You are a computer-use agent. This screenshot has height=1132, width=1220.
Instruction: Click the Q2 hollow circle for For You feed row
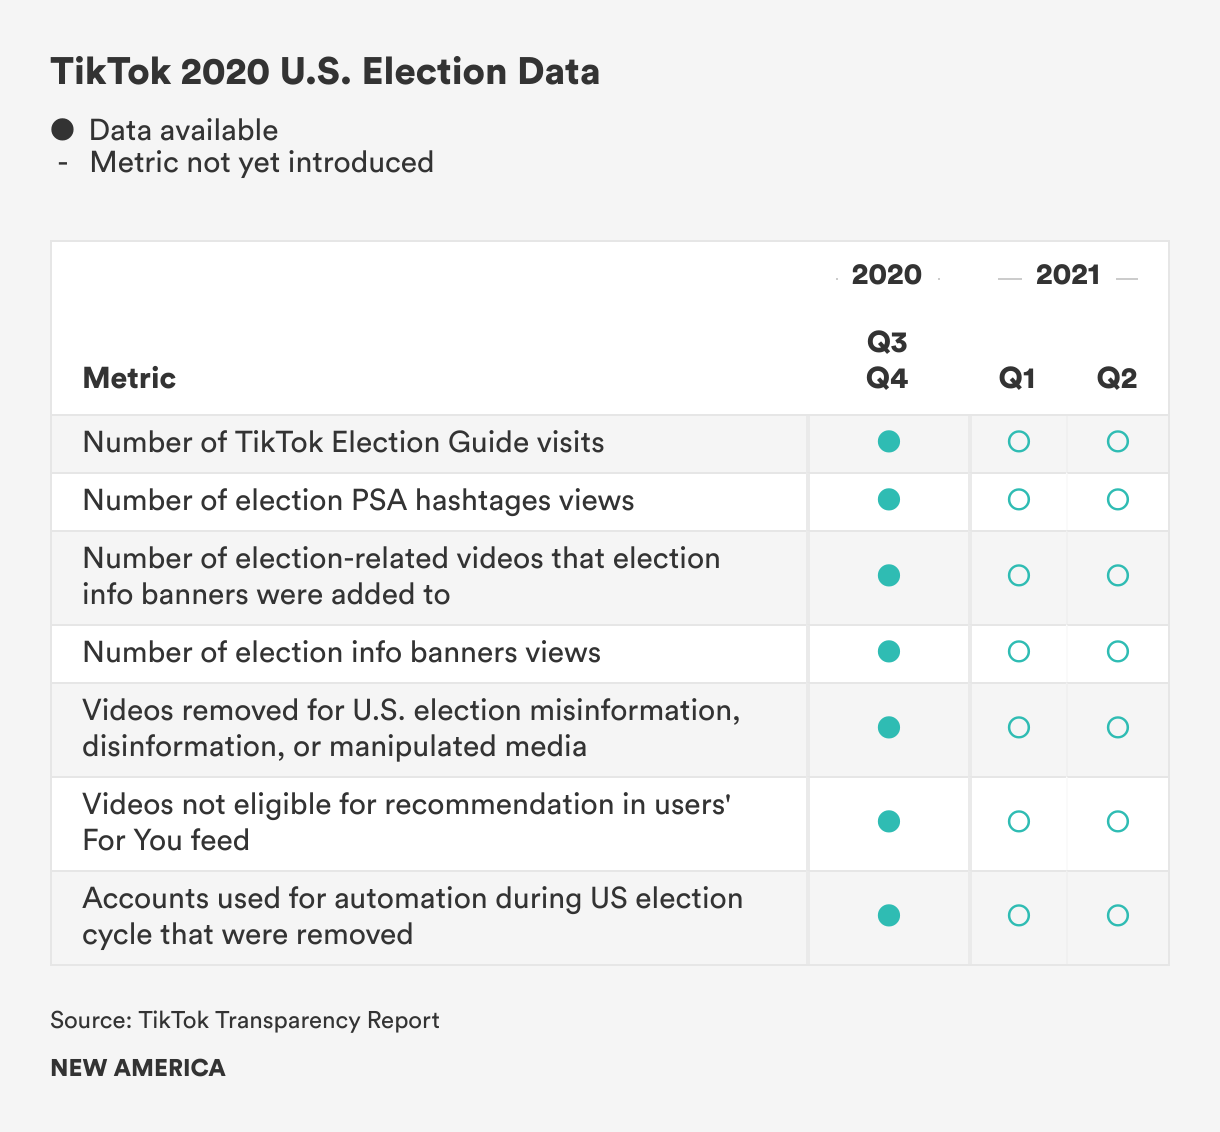point(1117,822)
